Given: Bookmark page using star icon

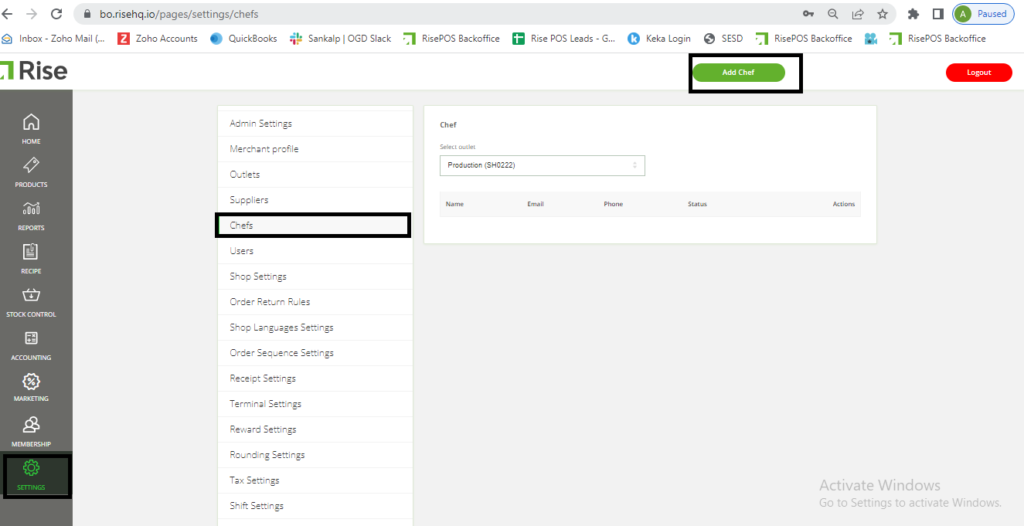Looking at the screenshot, I should [882, 14].
